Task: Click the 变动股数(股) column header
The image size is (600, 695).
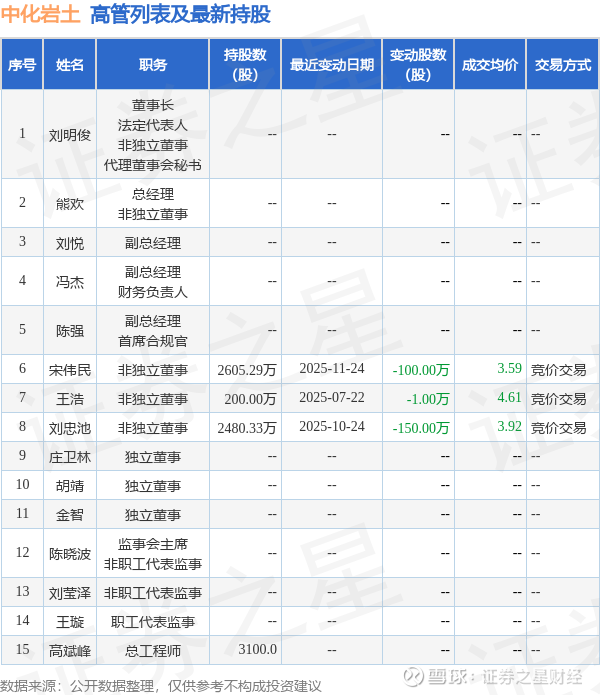Action: pyautogui.click(x=418, y=65)
